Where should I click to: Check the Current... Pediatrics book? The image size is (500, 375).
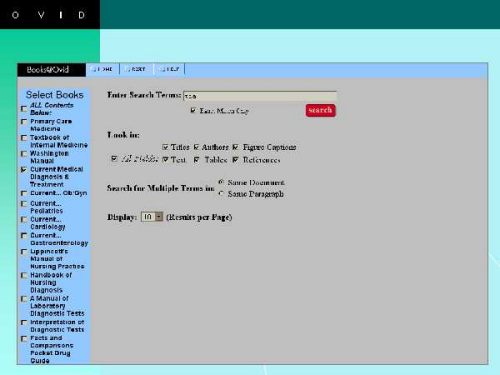tap(24, 204)
